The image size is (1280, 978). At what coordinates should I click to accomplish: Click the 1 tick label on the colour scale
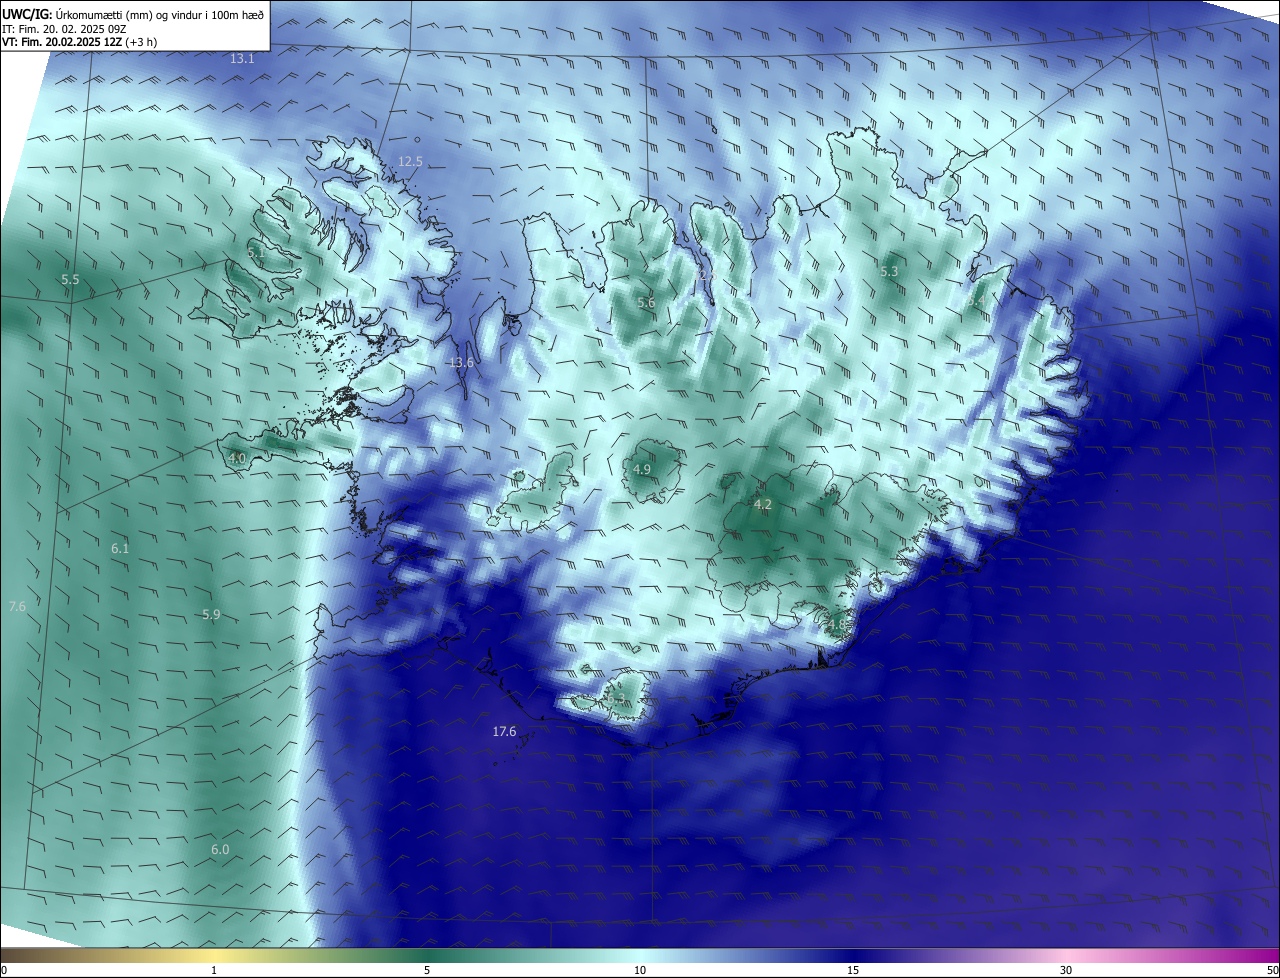[214, 970]
